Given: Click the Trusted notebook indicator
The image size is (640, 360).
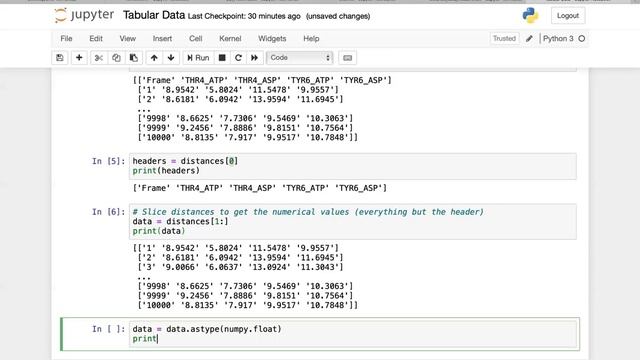Looking at the screenshot, I should coord(504,38).
